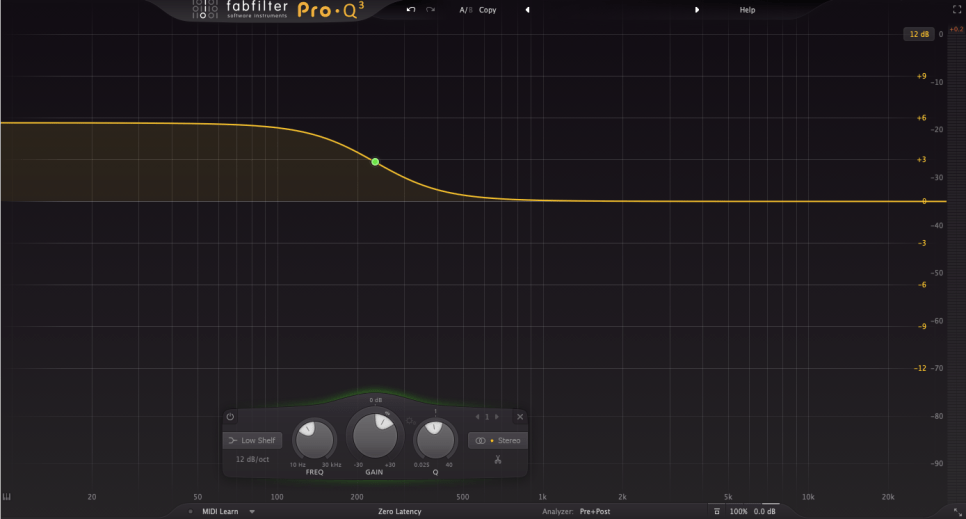Click the redo arrow icon
Viewport: 966px width, 519px height.
pos(430,10)
